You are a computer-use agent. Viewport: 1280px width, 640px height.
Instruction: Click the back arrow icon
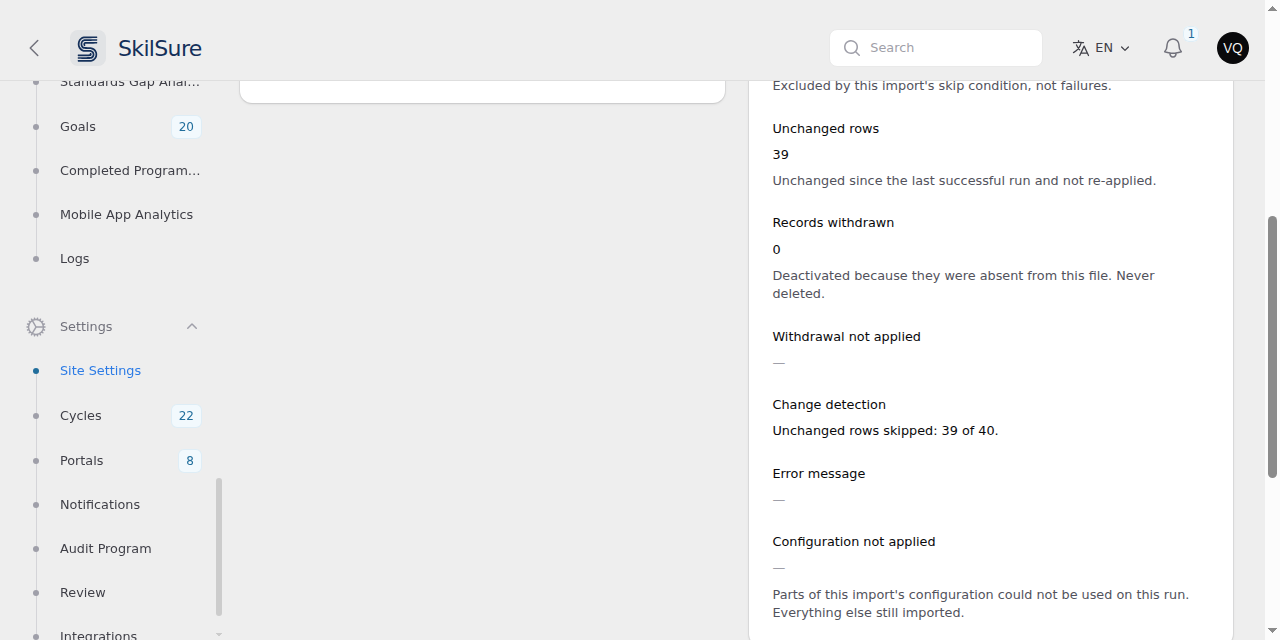click(34, 48)
